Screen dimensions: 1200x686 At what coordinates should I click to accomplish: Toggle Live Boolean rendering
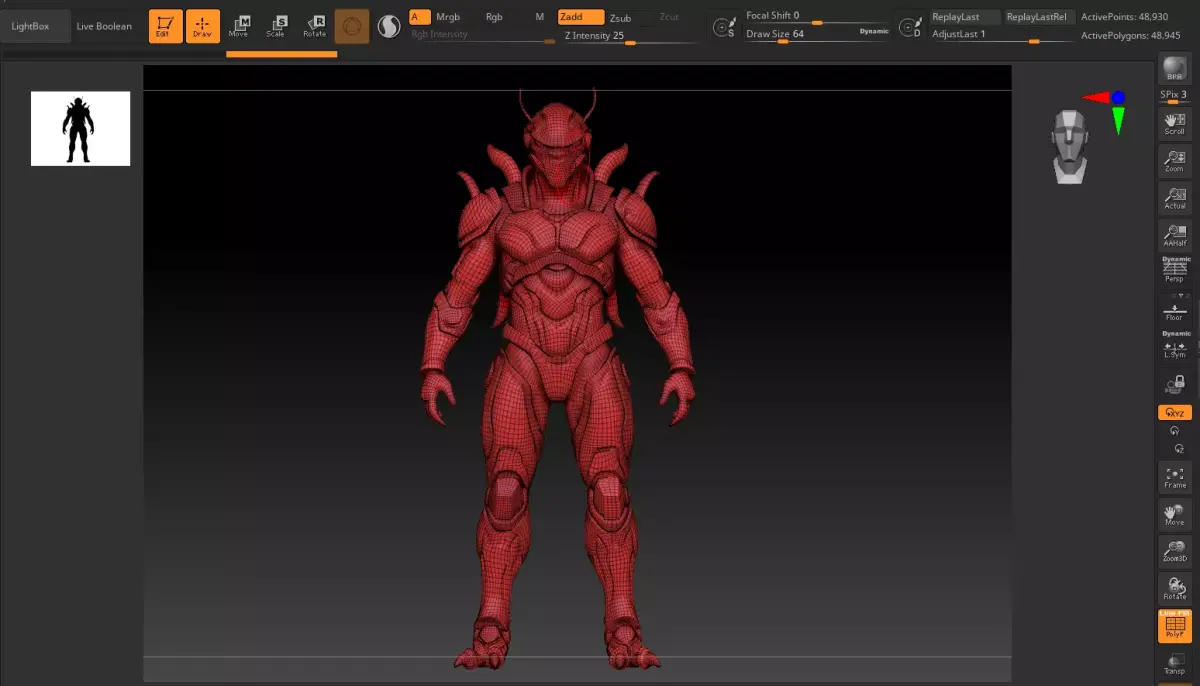click(x=104, y=26)
